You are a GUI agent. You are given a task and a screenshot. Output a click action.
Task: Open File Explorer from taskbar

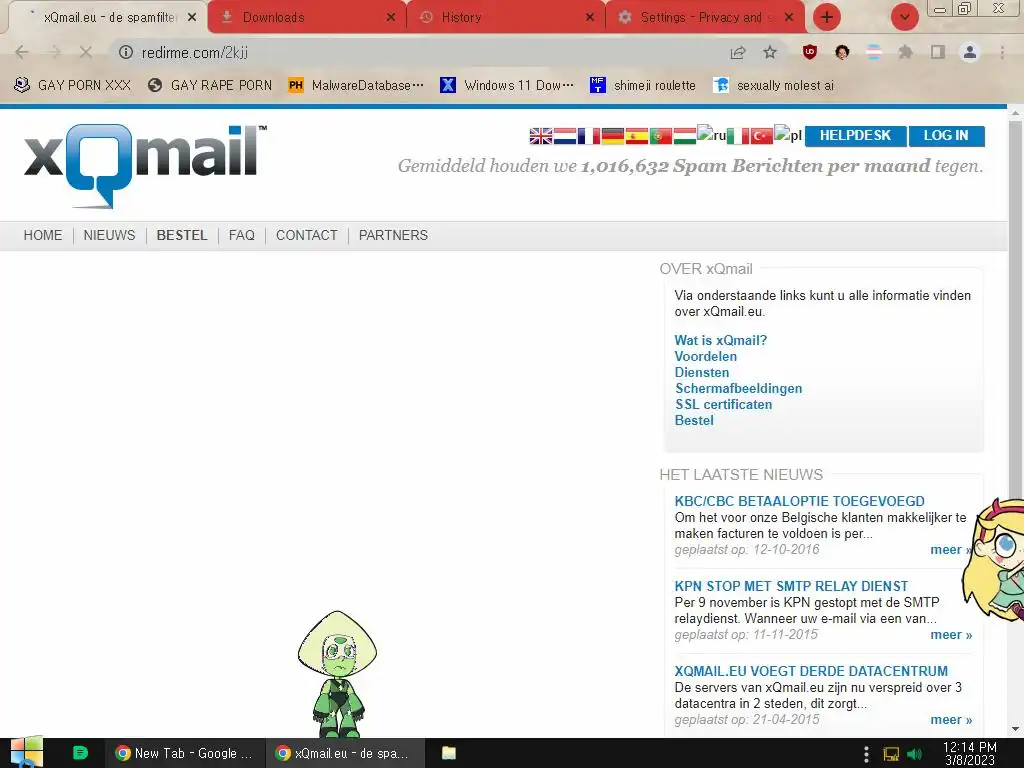pos(449,753)
